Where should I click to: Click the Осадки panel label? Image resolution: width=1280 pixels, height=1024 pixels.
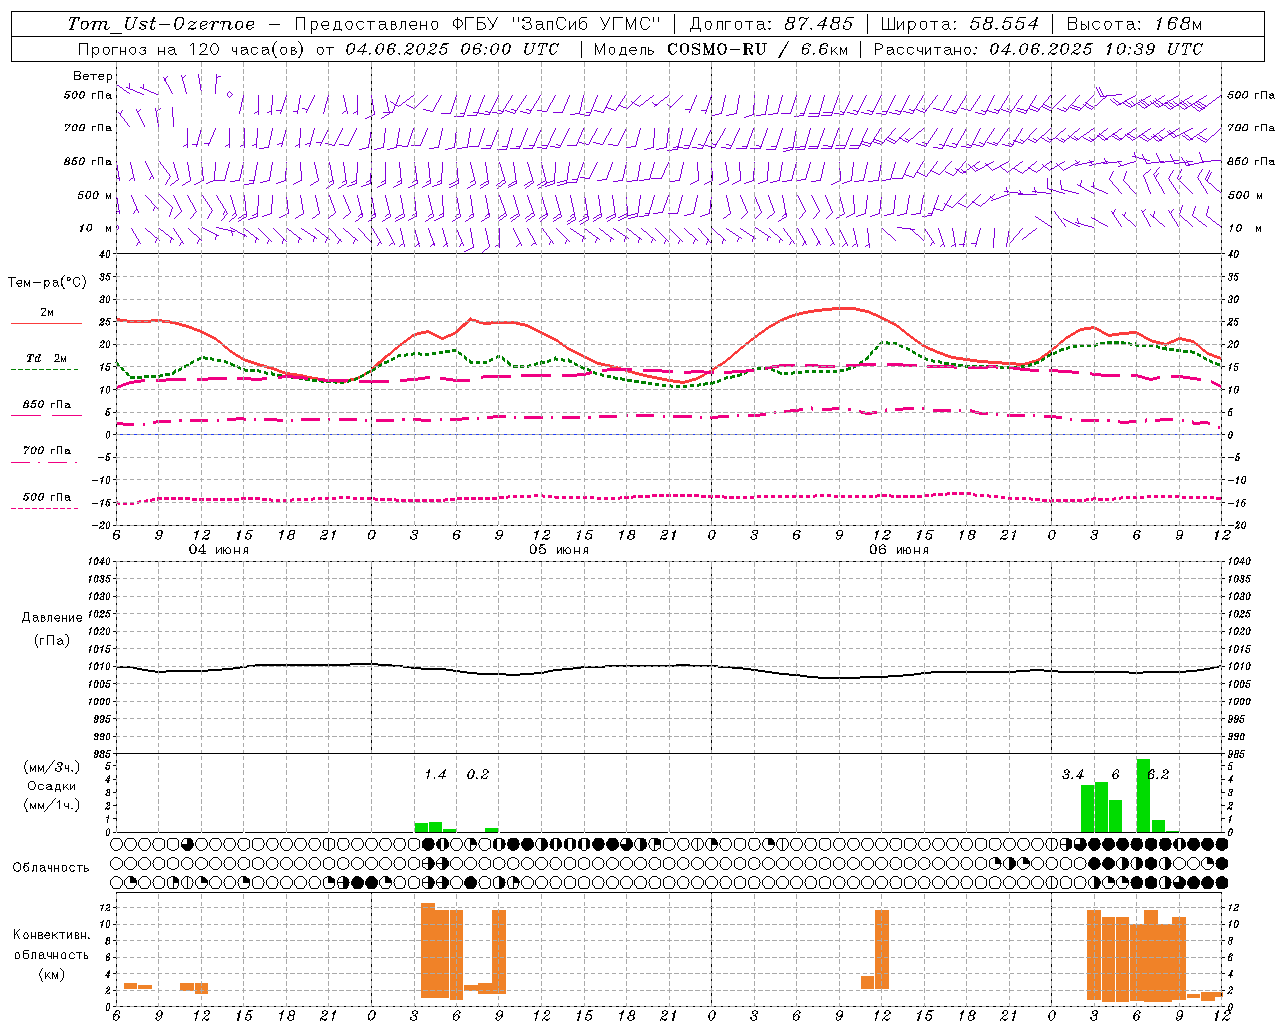(x=51, y=786)
